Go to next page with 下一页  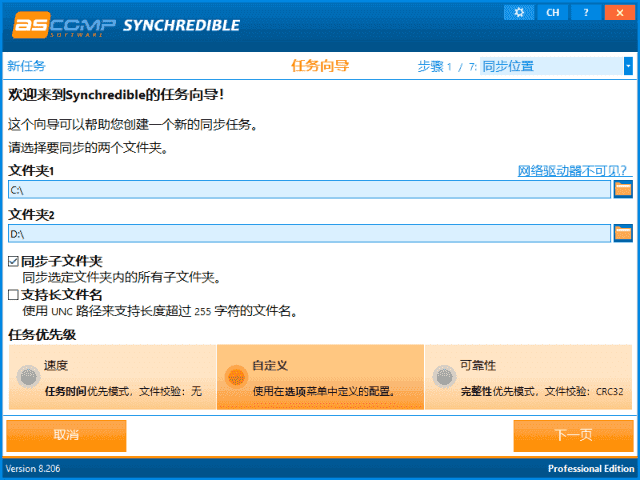[573, 435]
